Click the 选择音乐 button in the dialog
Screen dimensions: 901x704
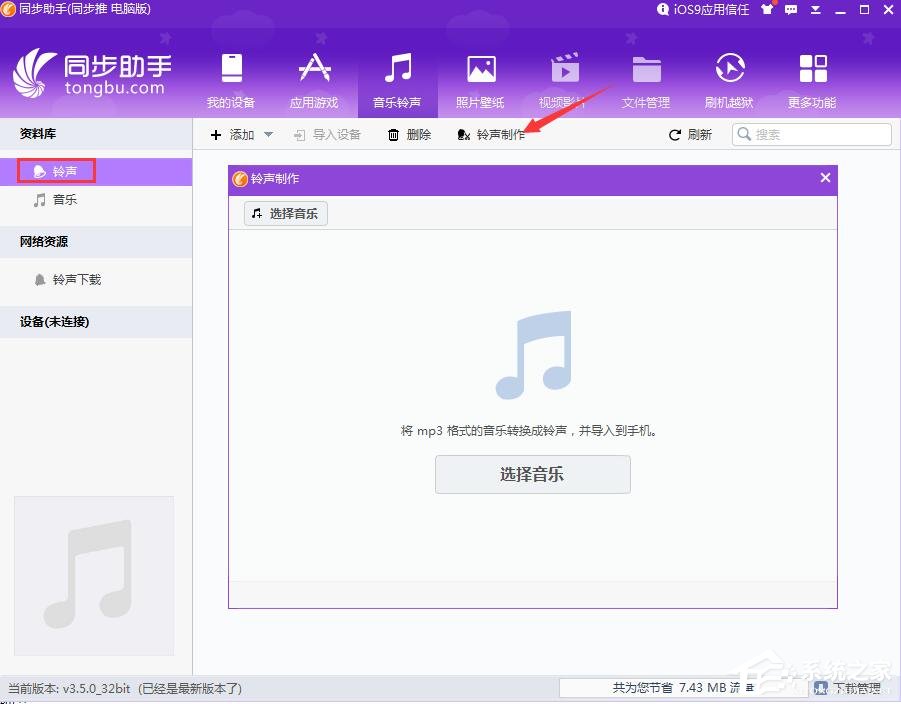point(532,474)
